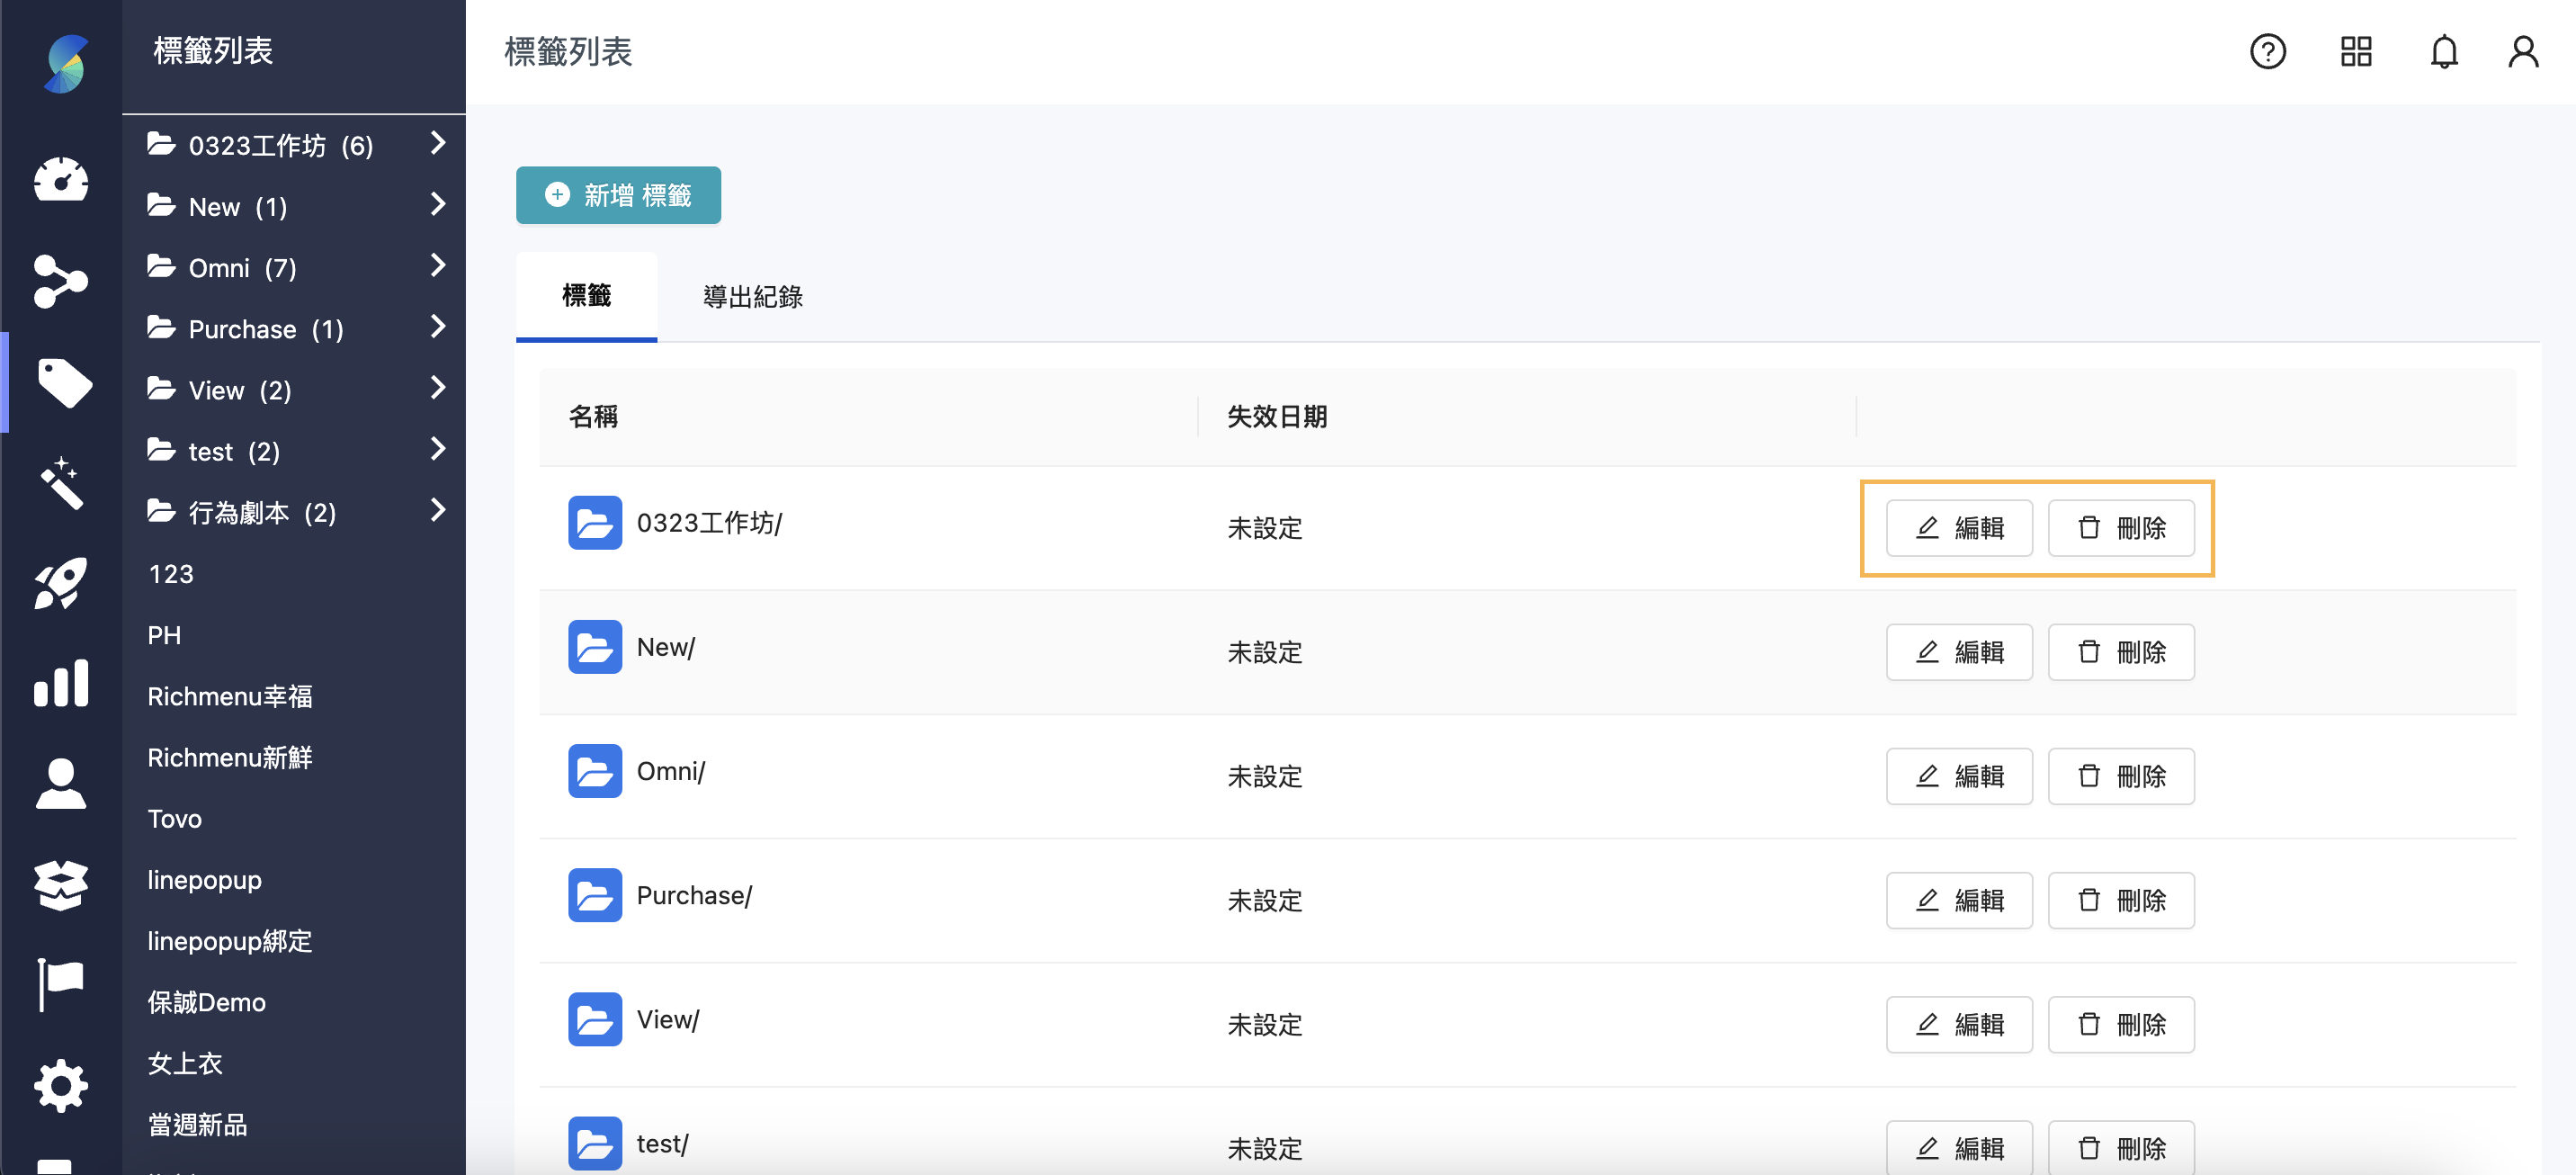Expand the 0323工作坊 folder in sidebar
Screen dimensions: 2576x1175
tap(437, 144)
